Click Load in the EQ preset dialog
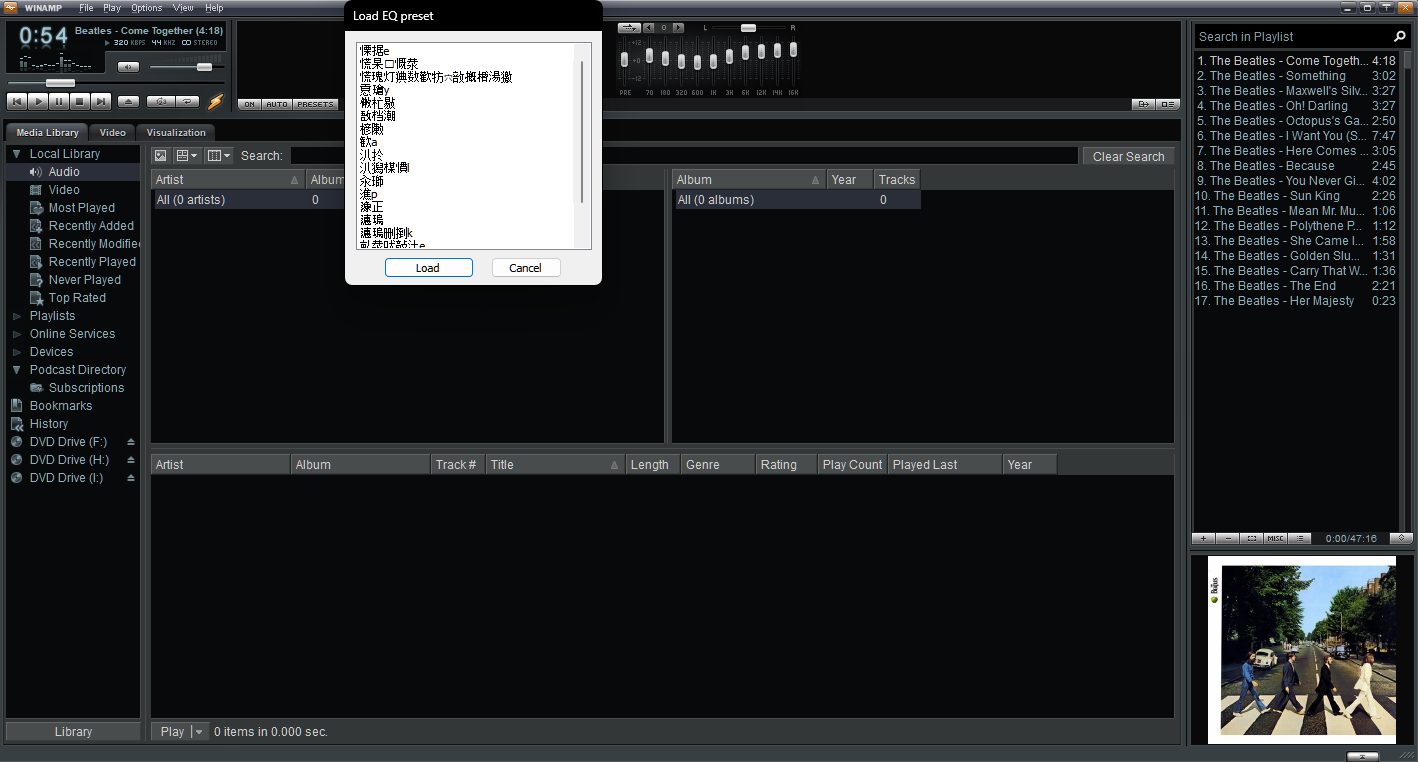Viewport: 1418px width, 762px height. (x=428, y=268)
